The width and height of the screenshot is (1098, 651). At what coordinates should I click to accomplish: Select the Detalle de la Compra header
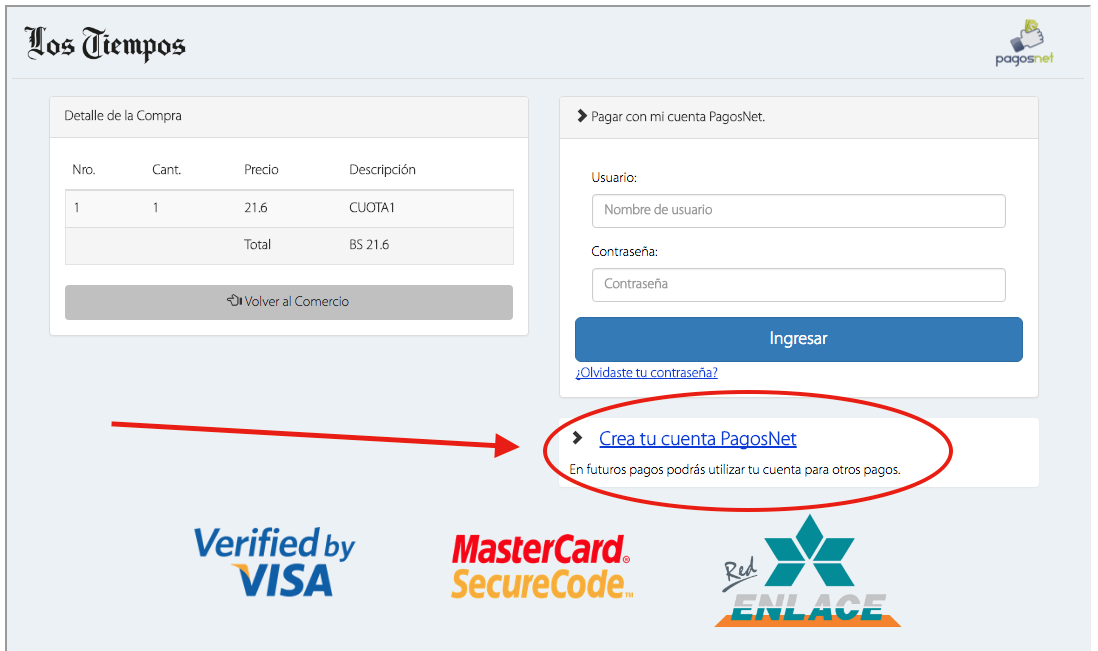289,116
